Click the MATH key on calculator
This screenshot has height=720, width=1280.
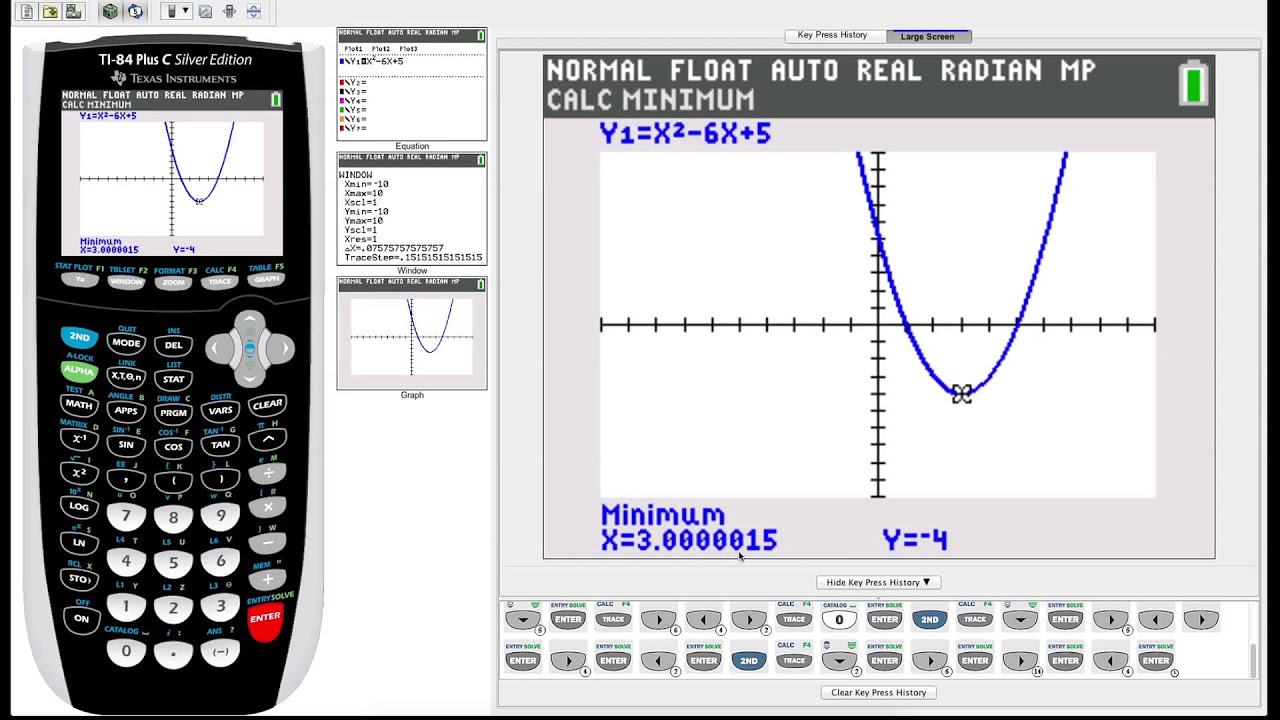tap(79, 404)
